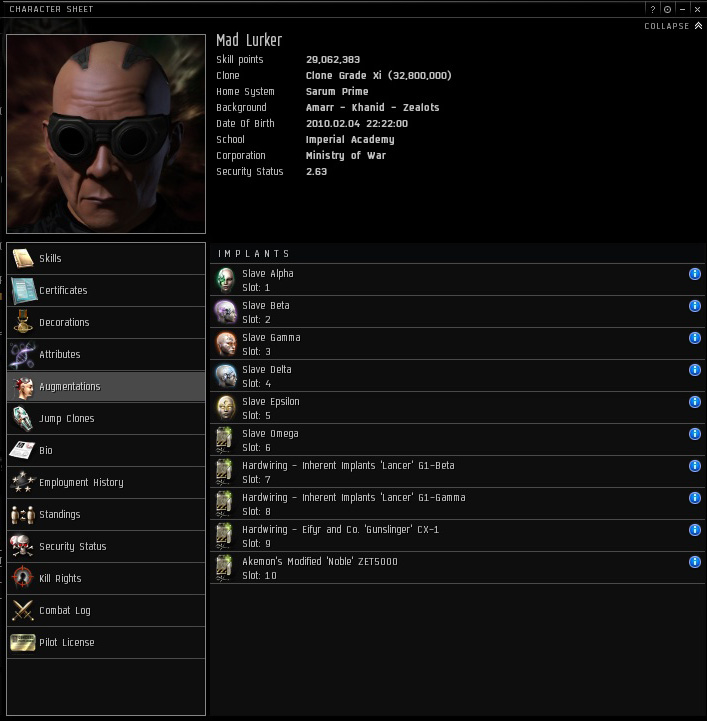707x721 pixels.
Task: Click the slot 10 Akemon's implant icon
Action: pyautogui.click(x=225, y=568)
